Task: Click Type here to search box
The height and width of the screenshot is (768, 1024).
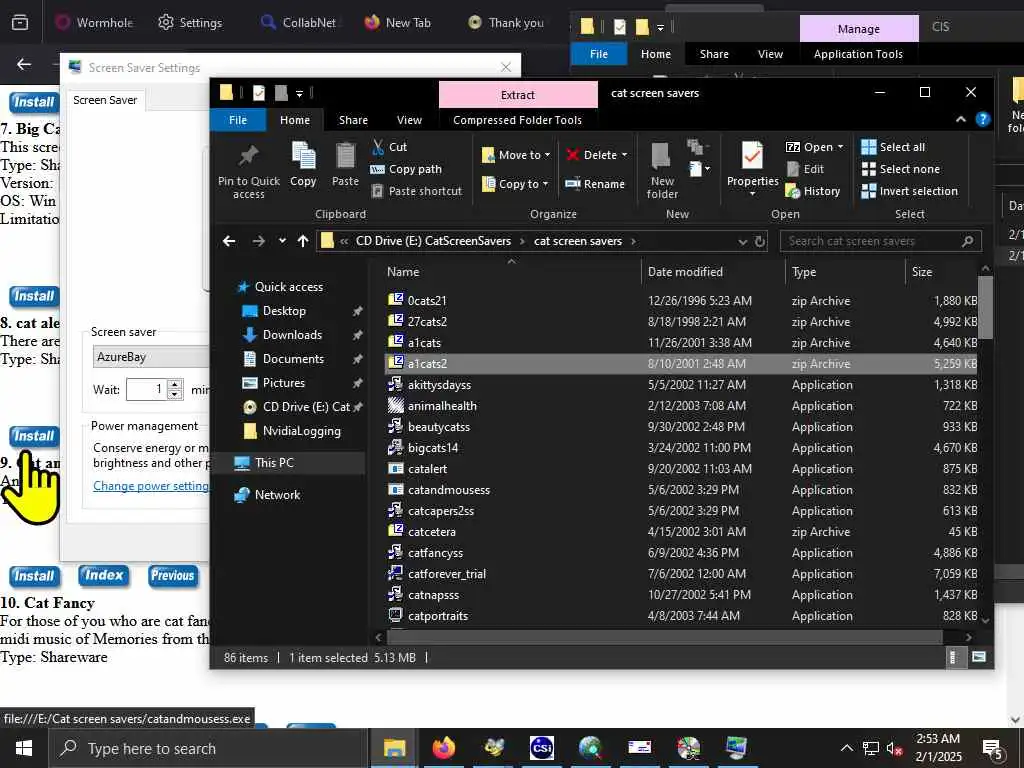Action: (x=206, y=748)
